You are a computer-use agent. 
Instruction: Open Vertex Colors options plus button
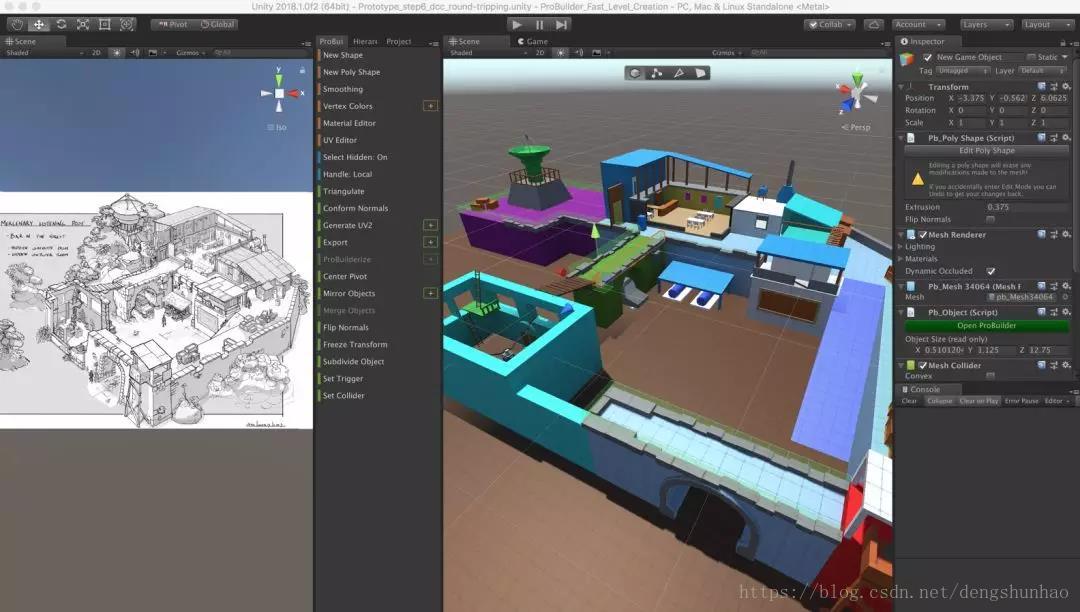pyautogui.click(x=430, y=106)
